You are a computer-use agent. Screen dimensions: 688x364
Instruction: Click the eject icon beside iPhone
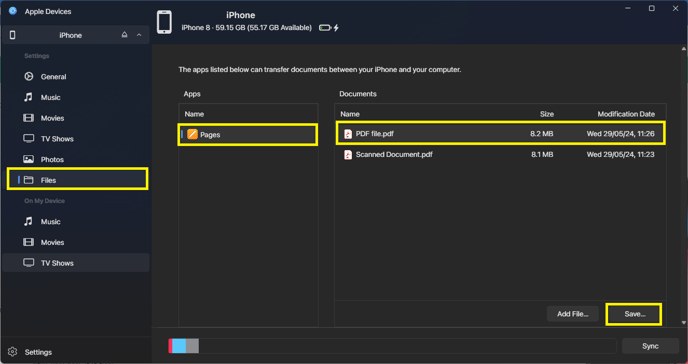(x=124, y=35)
